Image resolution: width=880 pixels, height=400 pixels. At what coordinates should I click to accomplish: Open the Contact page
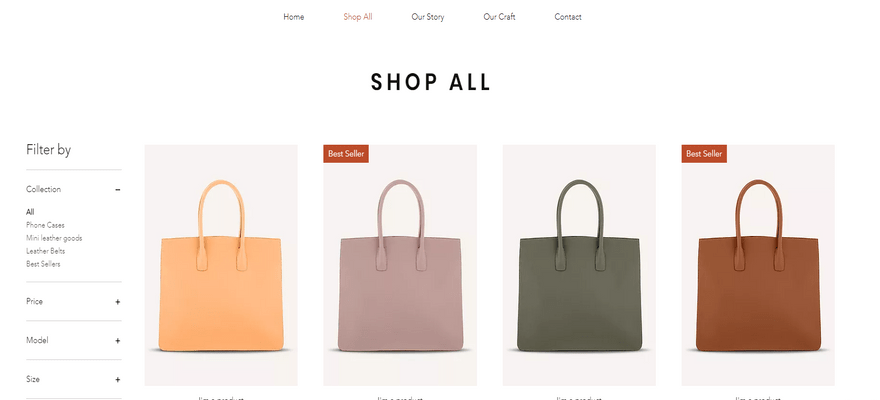pos(568,17)
